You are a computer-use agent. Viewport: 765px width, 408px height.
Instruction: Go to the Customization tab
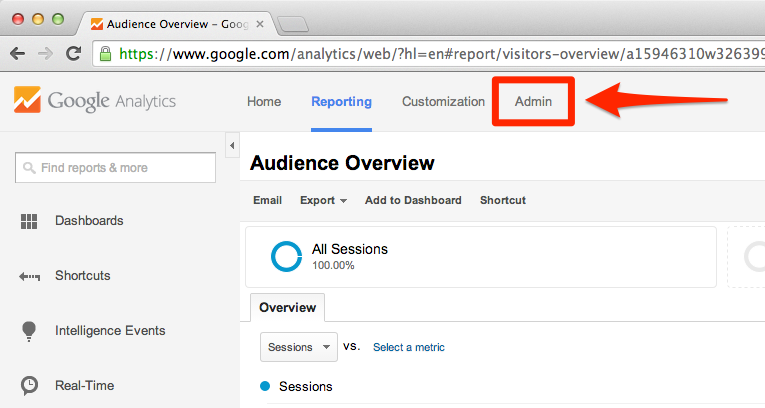[x=443, y=101]
